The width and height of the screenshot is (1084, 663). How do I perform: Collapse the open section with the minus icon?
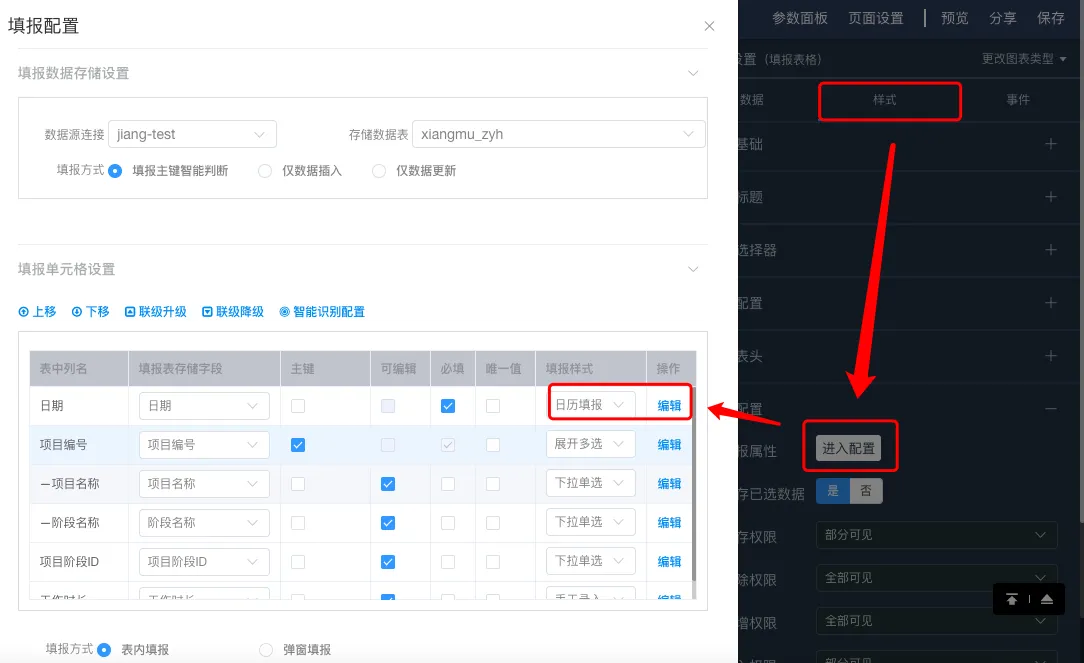click(x=1051, y=409)
